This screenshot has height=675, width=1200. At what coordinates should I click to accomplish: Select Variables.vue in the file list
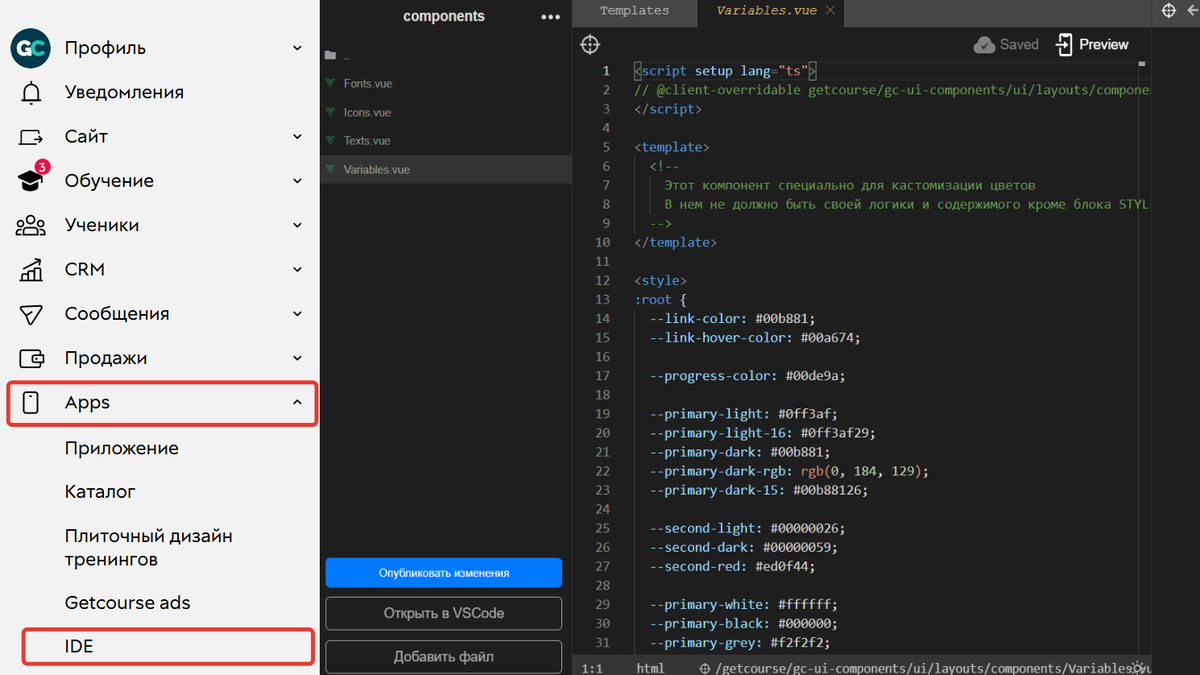tap(446, 170)
